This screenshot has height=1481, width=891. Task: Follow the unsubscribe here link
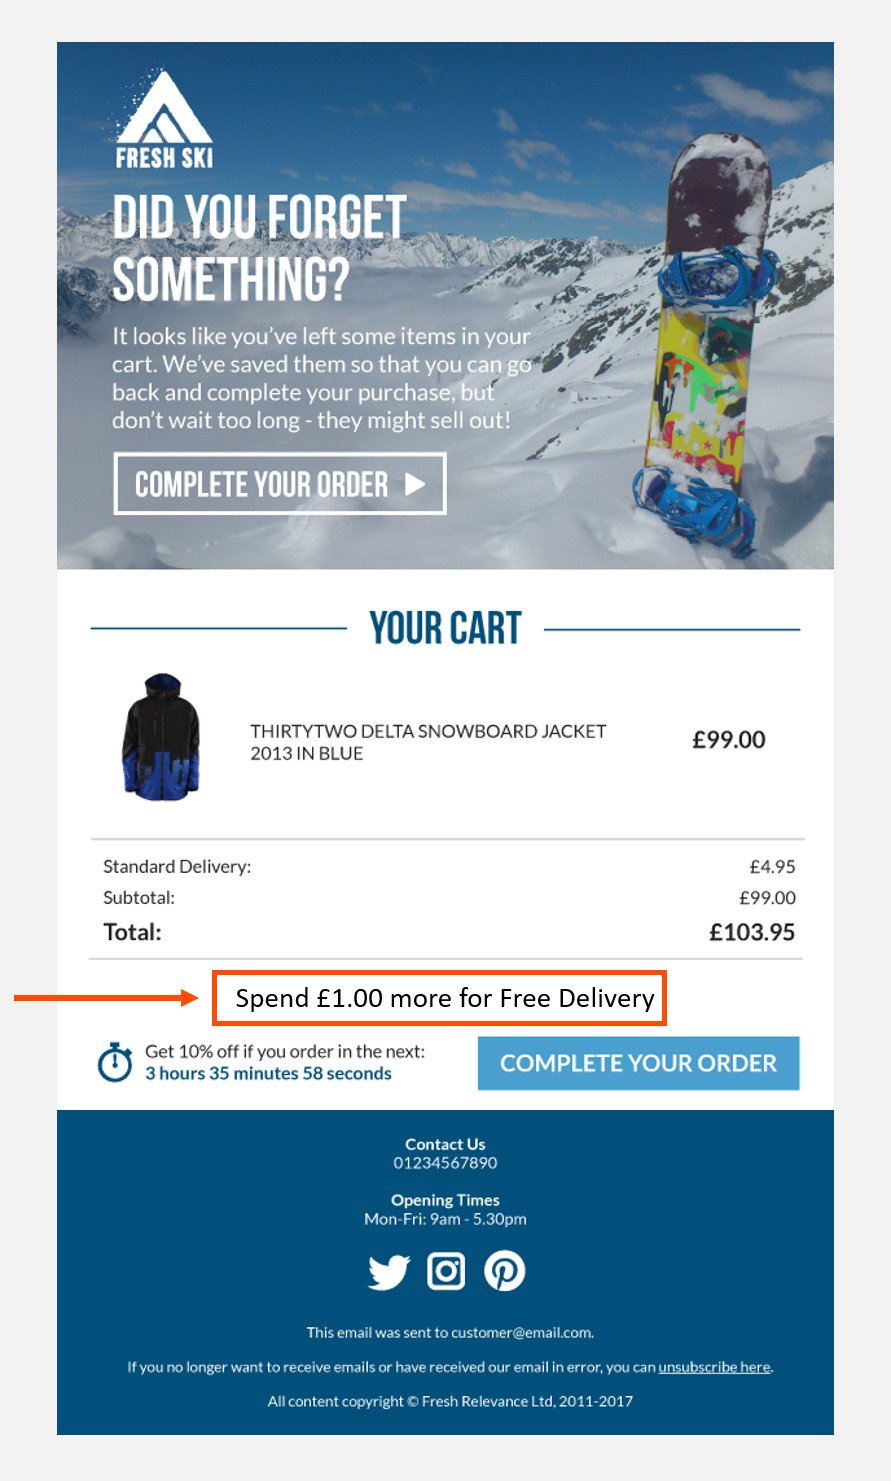point(714,1367)
